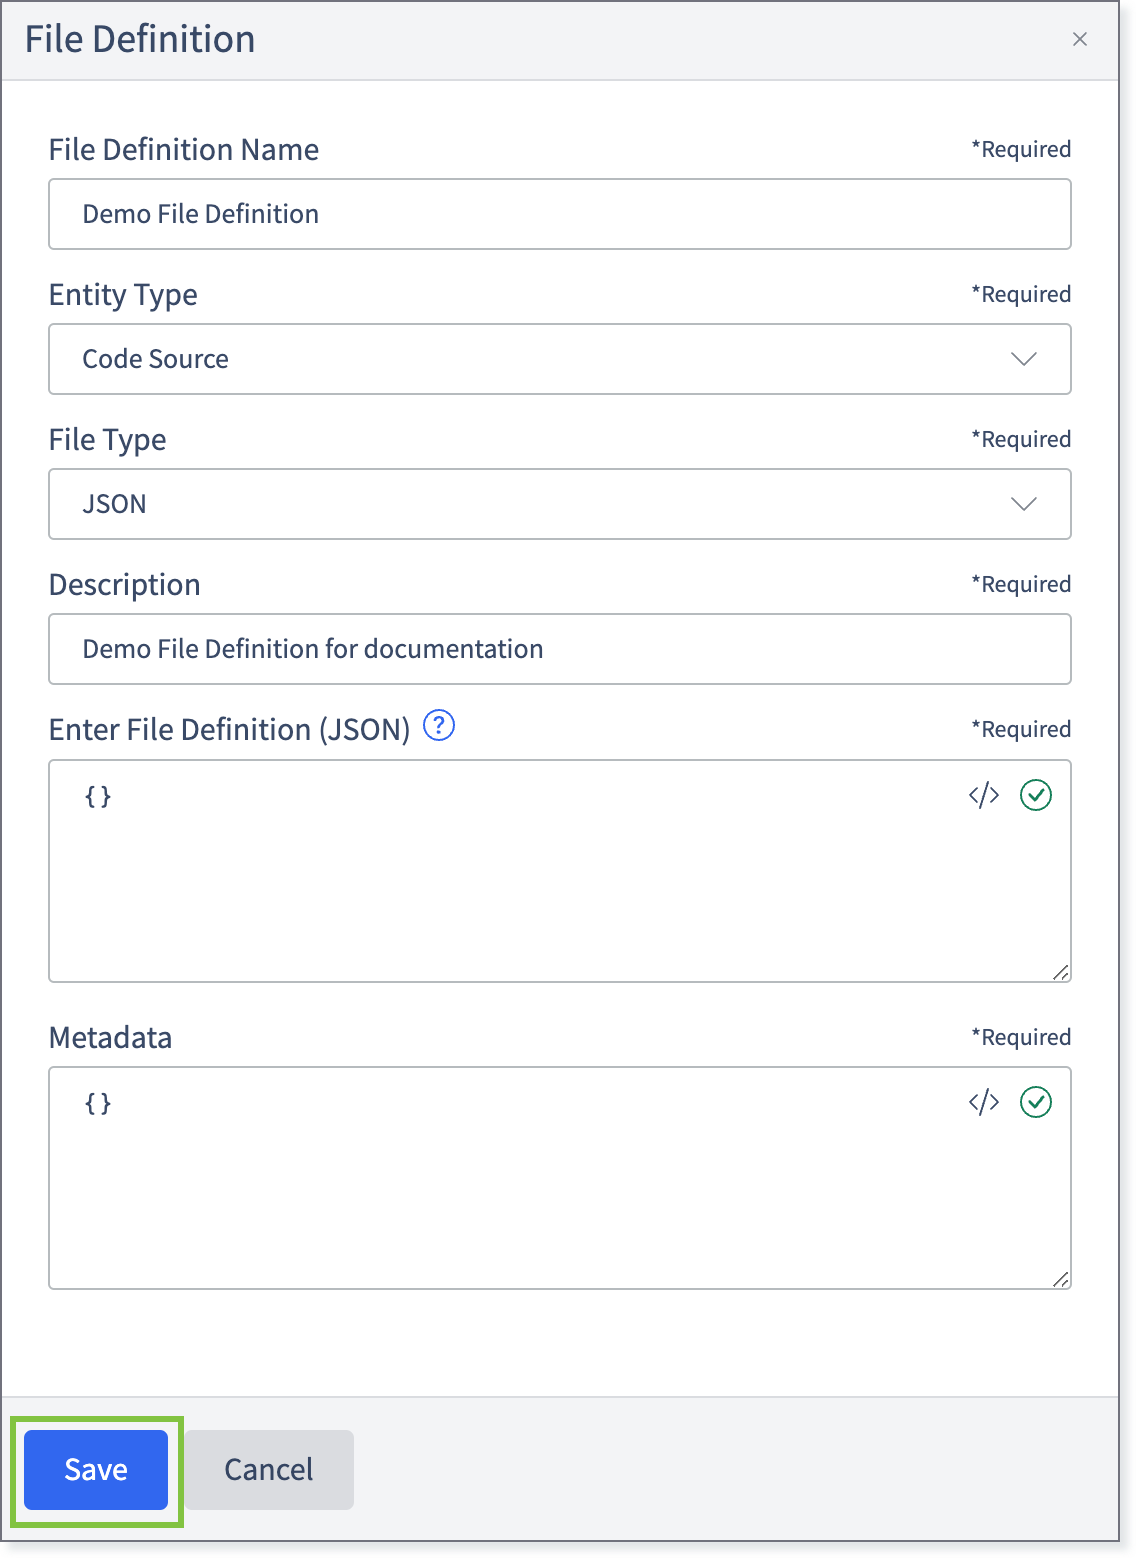Focus the File Definition Name input
Viewport: 1136px width, 1558px height.
560,214
